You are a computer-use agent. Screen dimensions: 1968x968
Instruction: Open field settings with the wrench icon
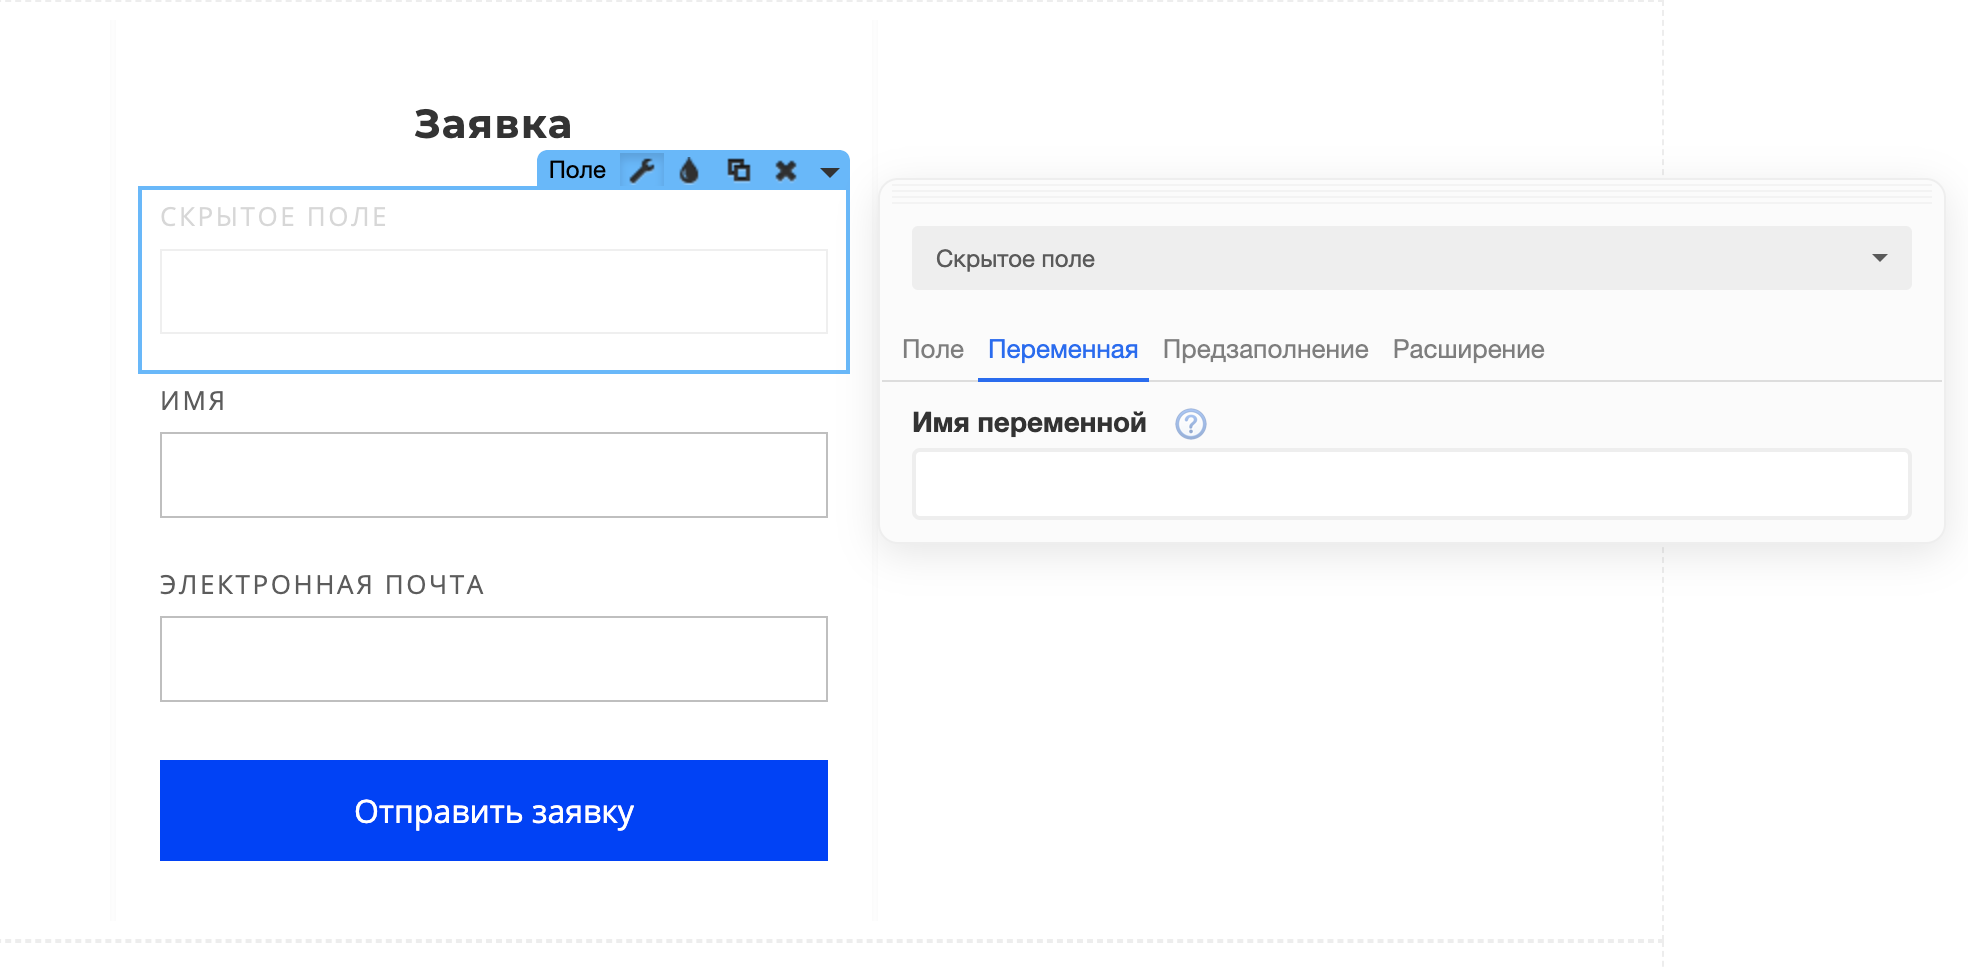click(x=642, y=170)
